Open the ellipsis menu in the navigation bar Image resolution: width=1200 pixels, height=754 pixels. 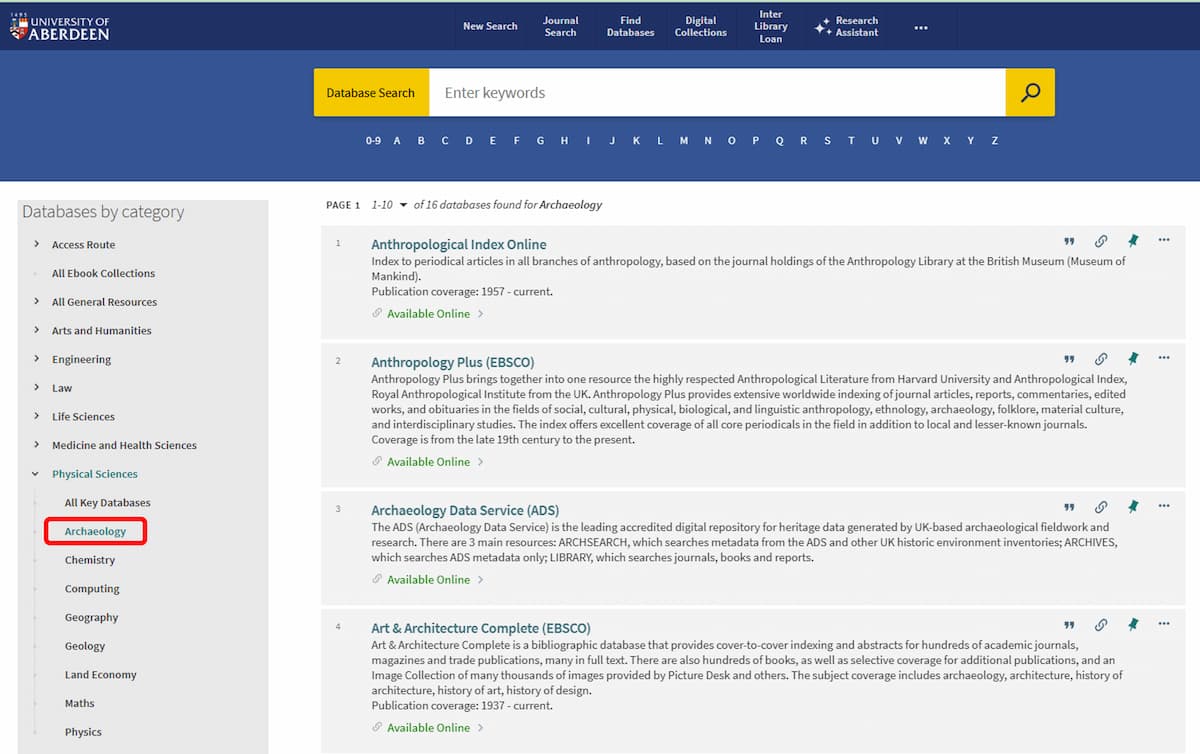tap(920, 27)
